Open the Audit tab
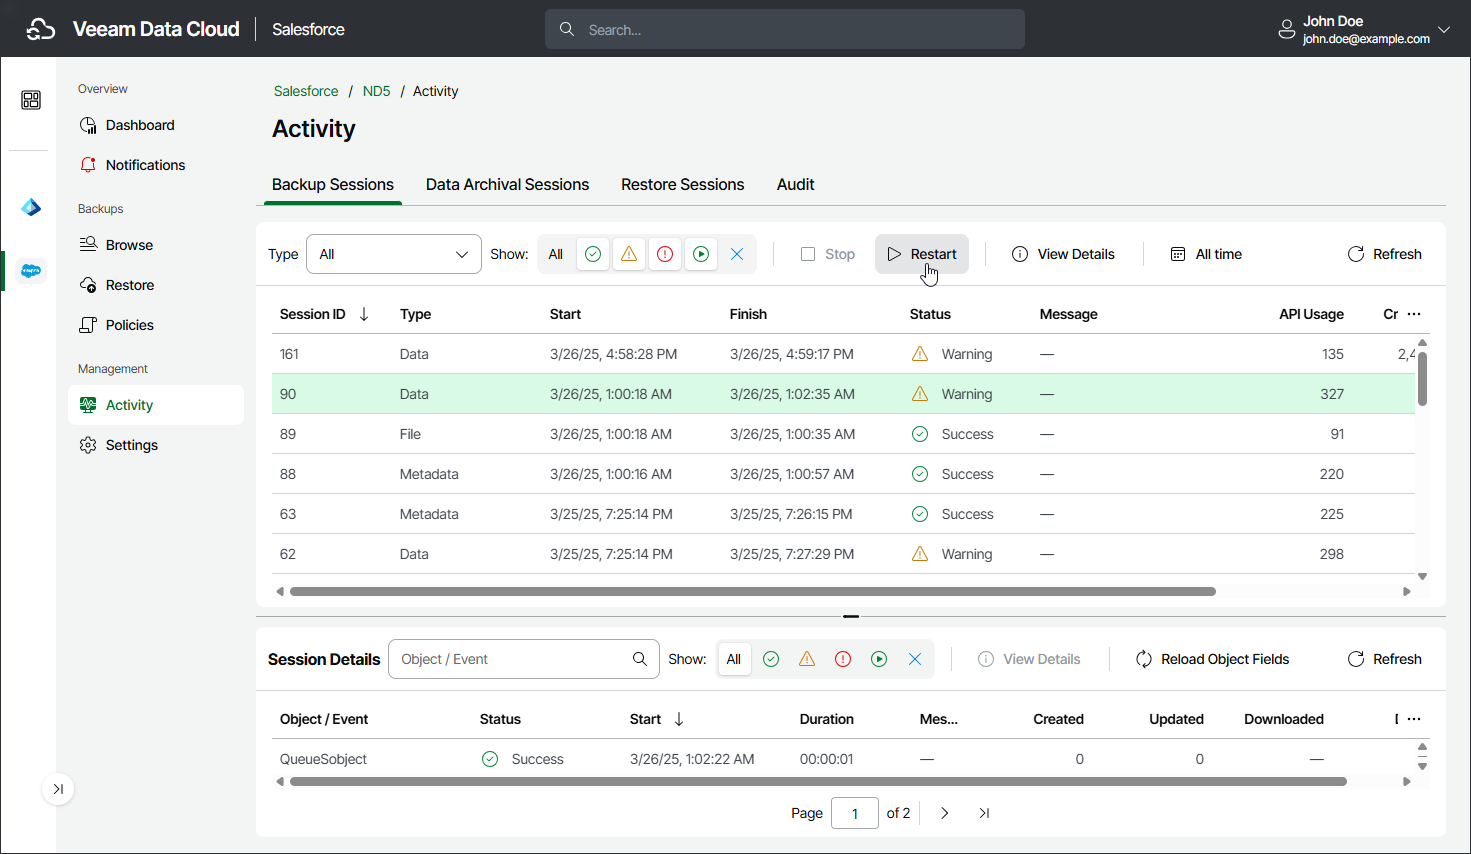The image size is (1471, 854). [x=795, y=184]
